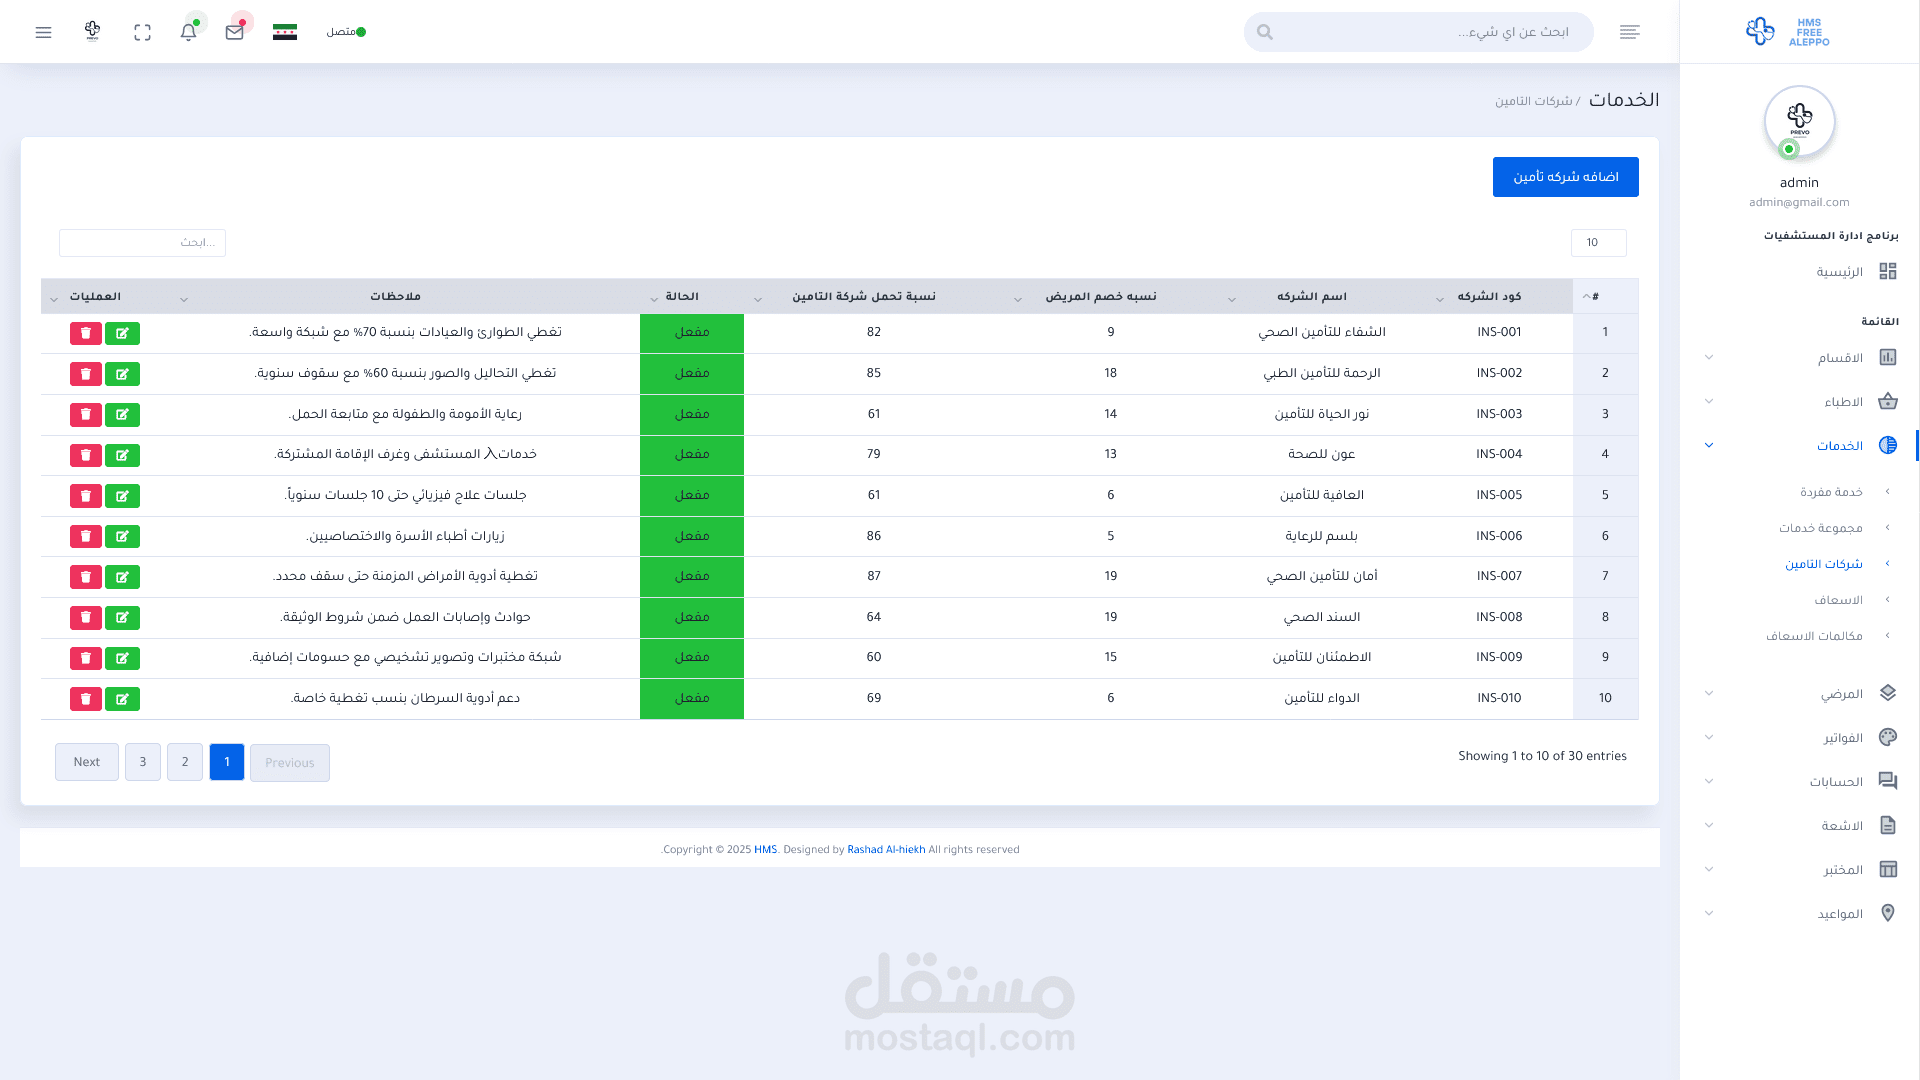Click the hamburger menu icon at top-left

[43, 32]
